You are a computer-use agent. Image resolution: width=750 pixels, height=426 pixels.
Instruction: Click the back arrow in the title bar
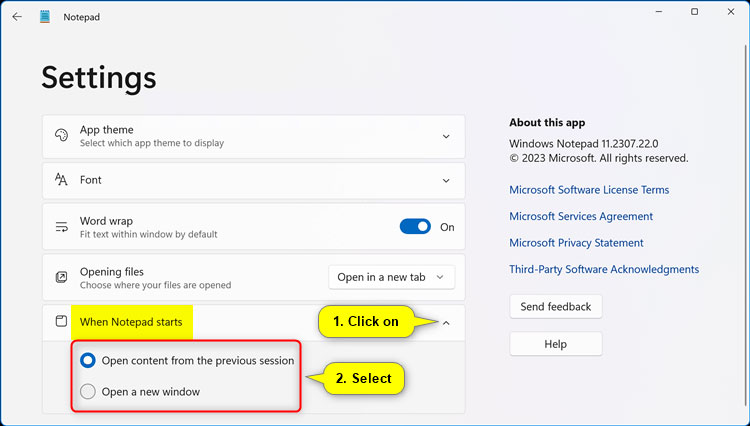[x=17, y=17]
